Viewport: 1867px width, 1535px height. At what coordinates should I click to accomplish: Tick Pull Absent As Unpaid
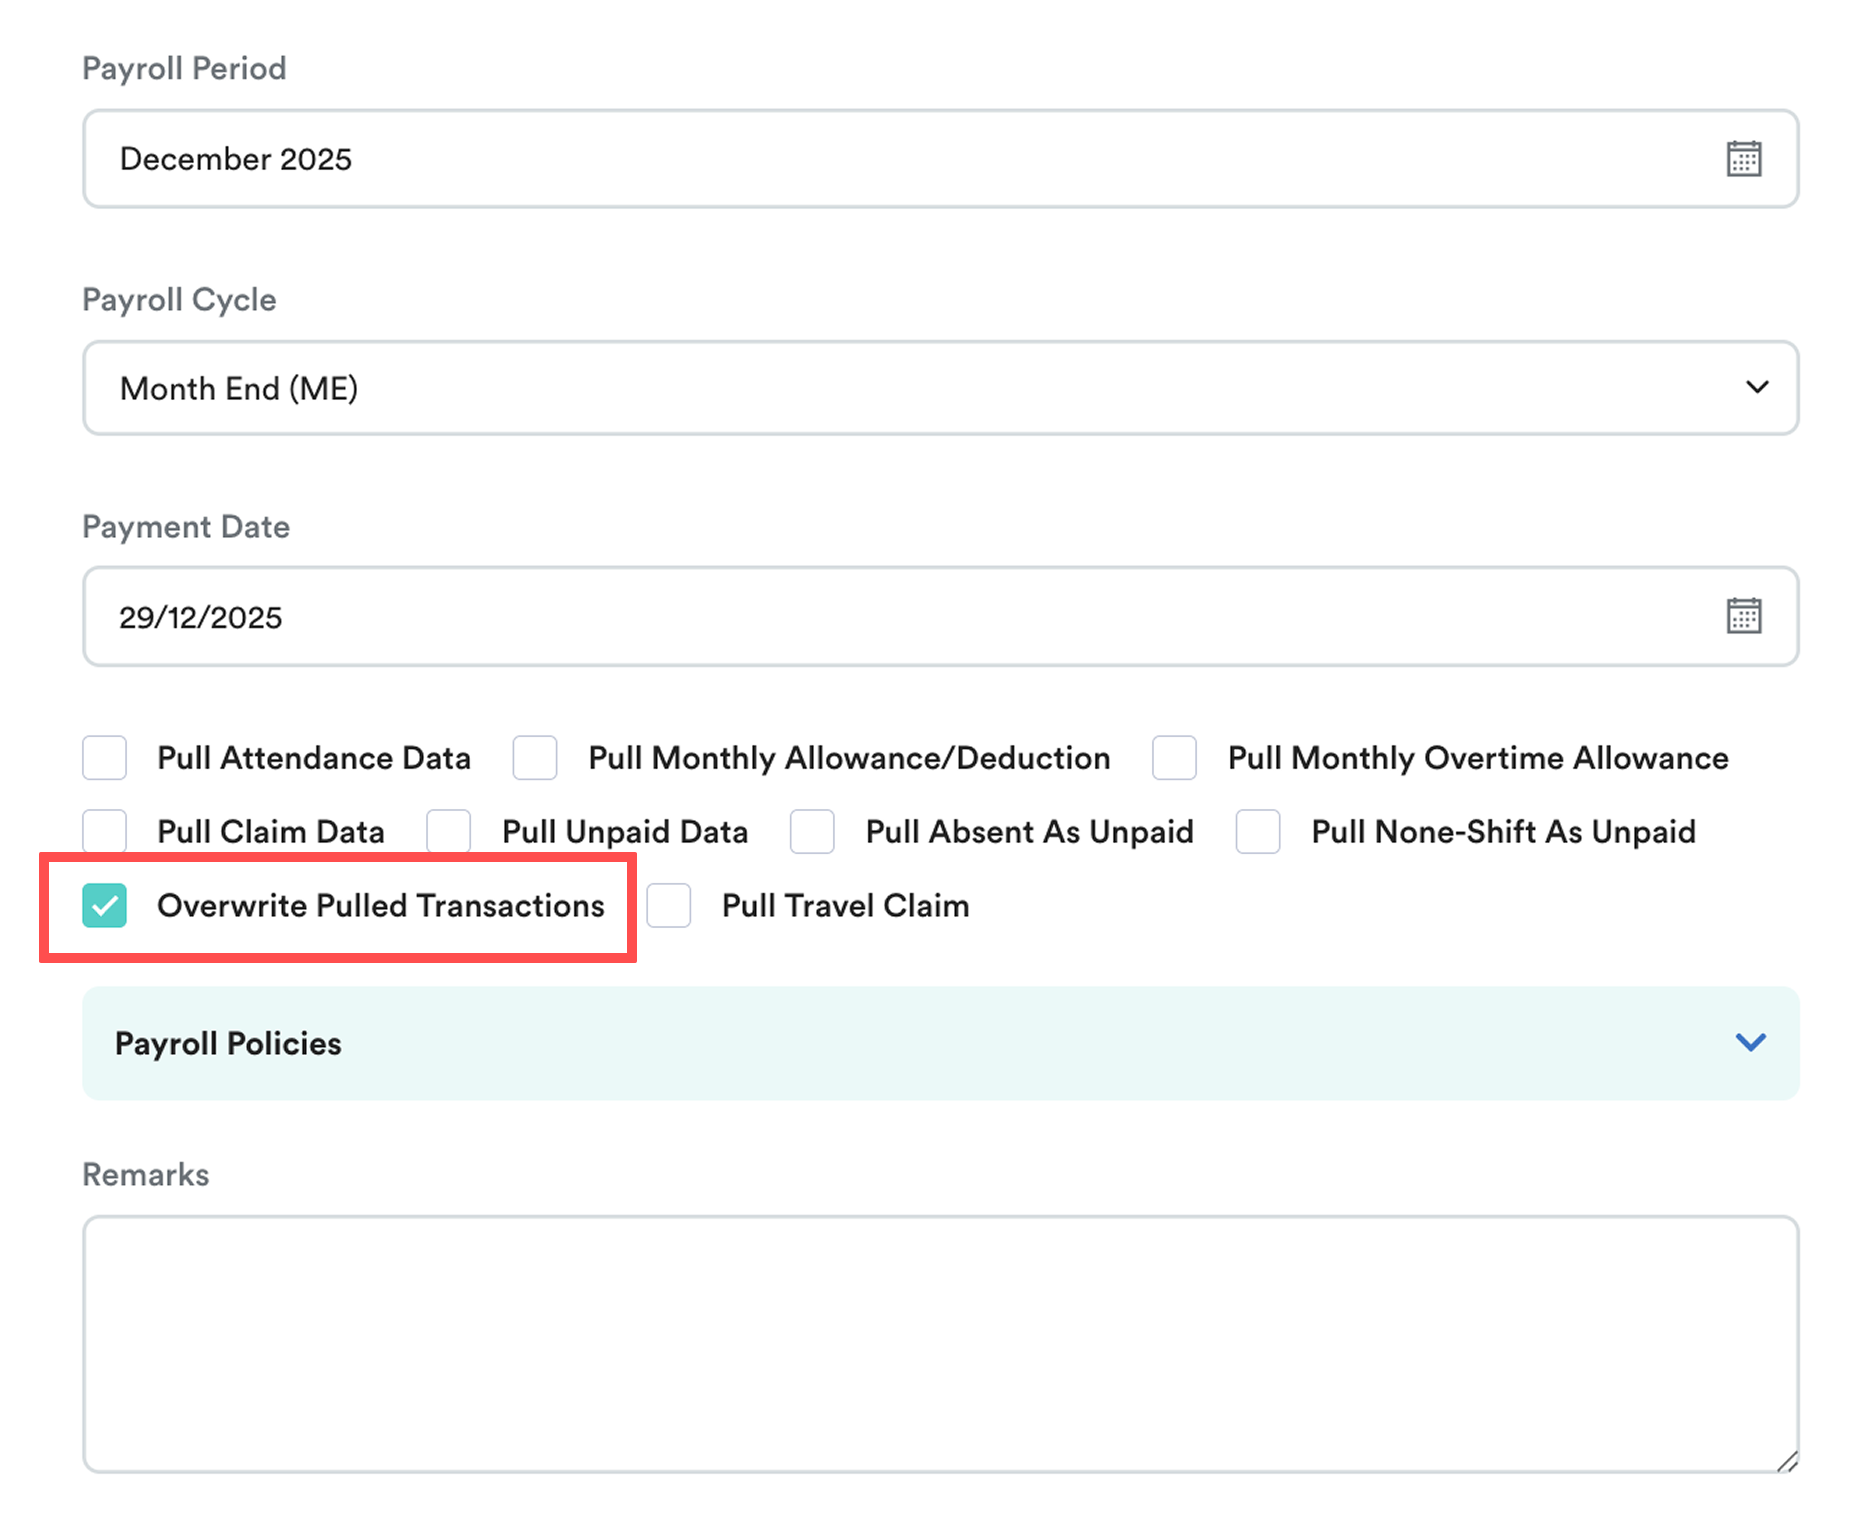(x=812, y=832)
